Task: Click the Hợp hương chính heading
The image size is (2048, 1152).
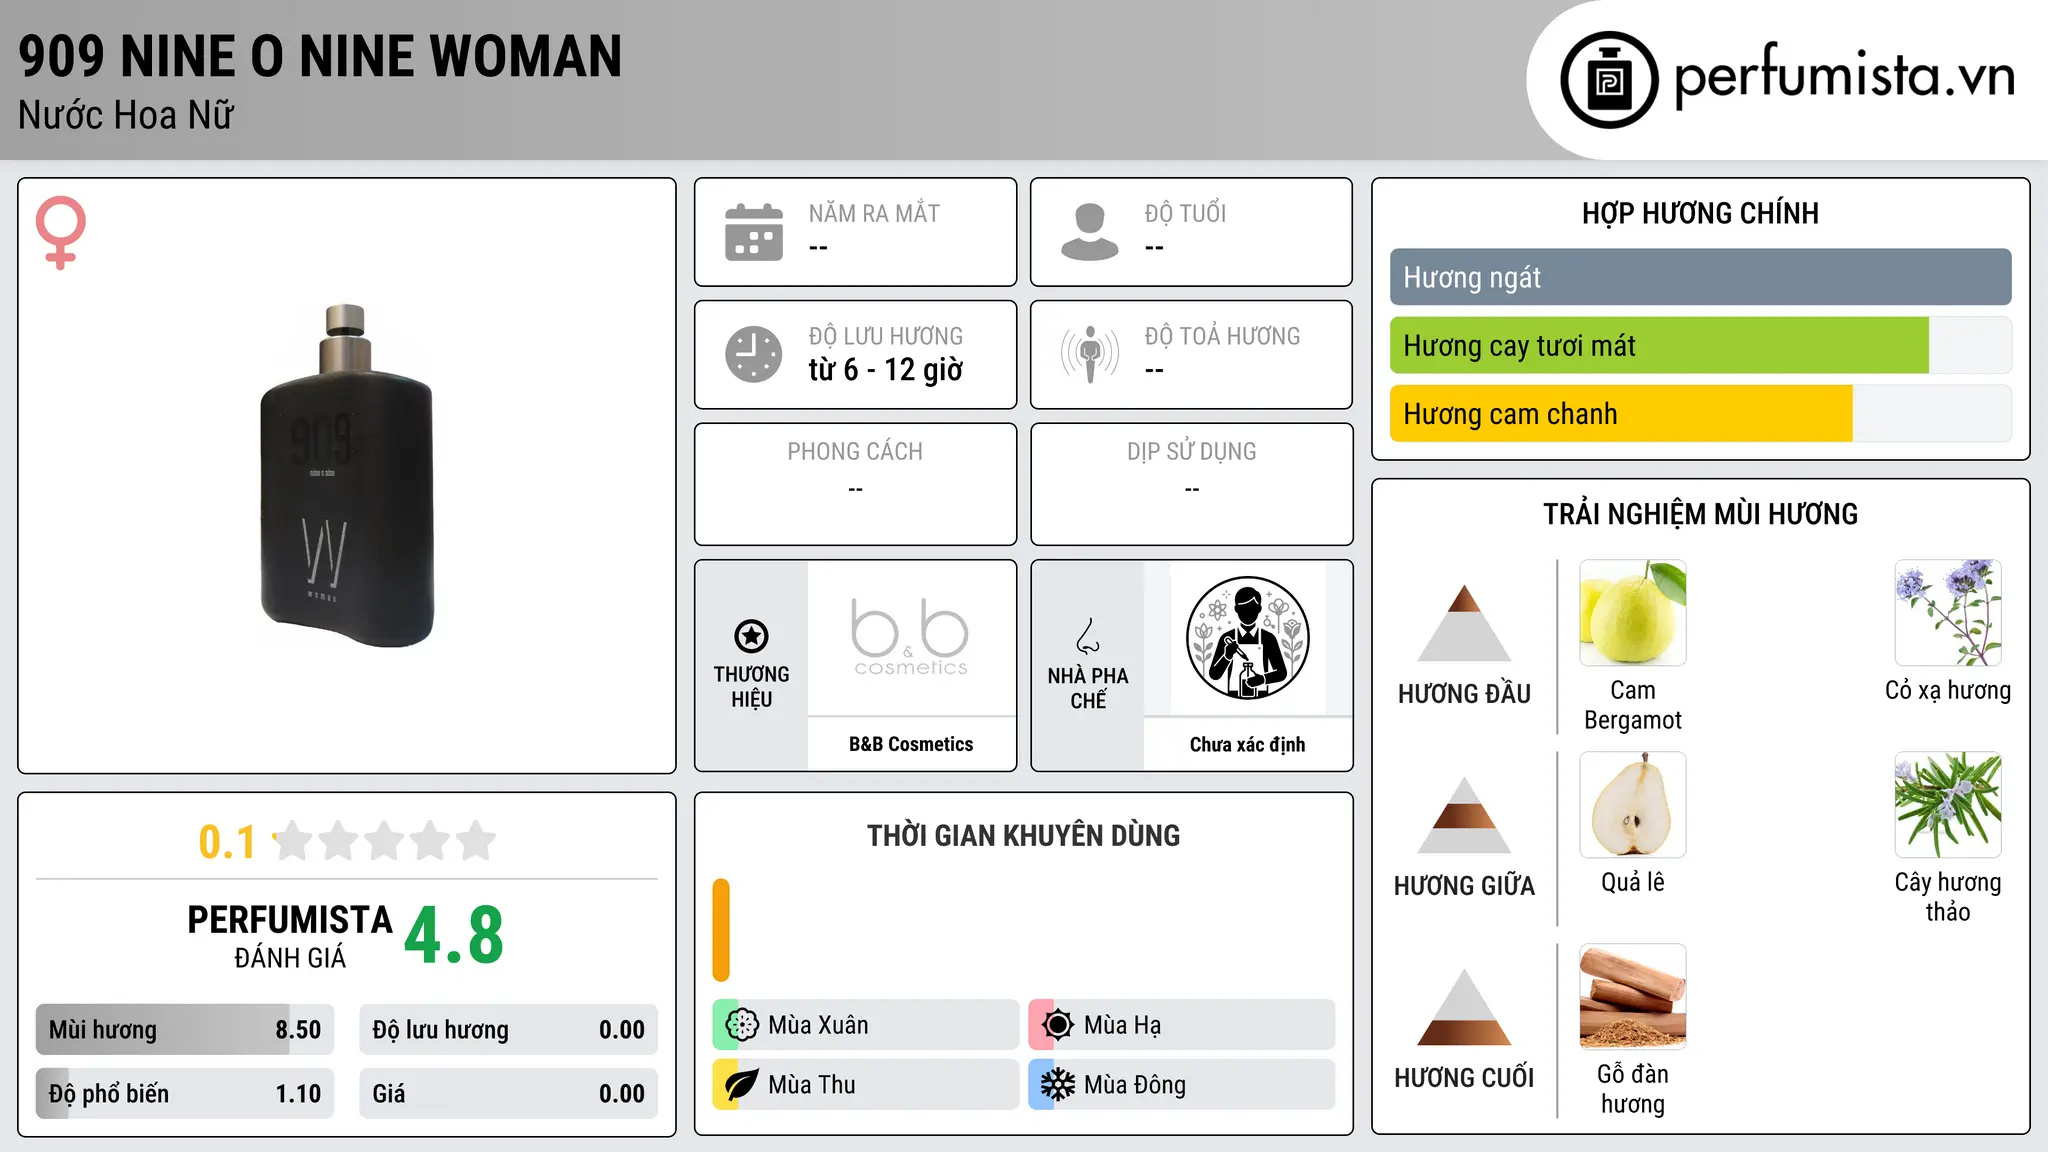Action: pyautogui.click(x=1700, y=213)
